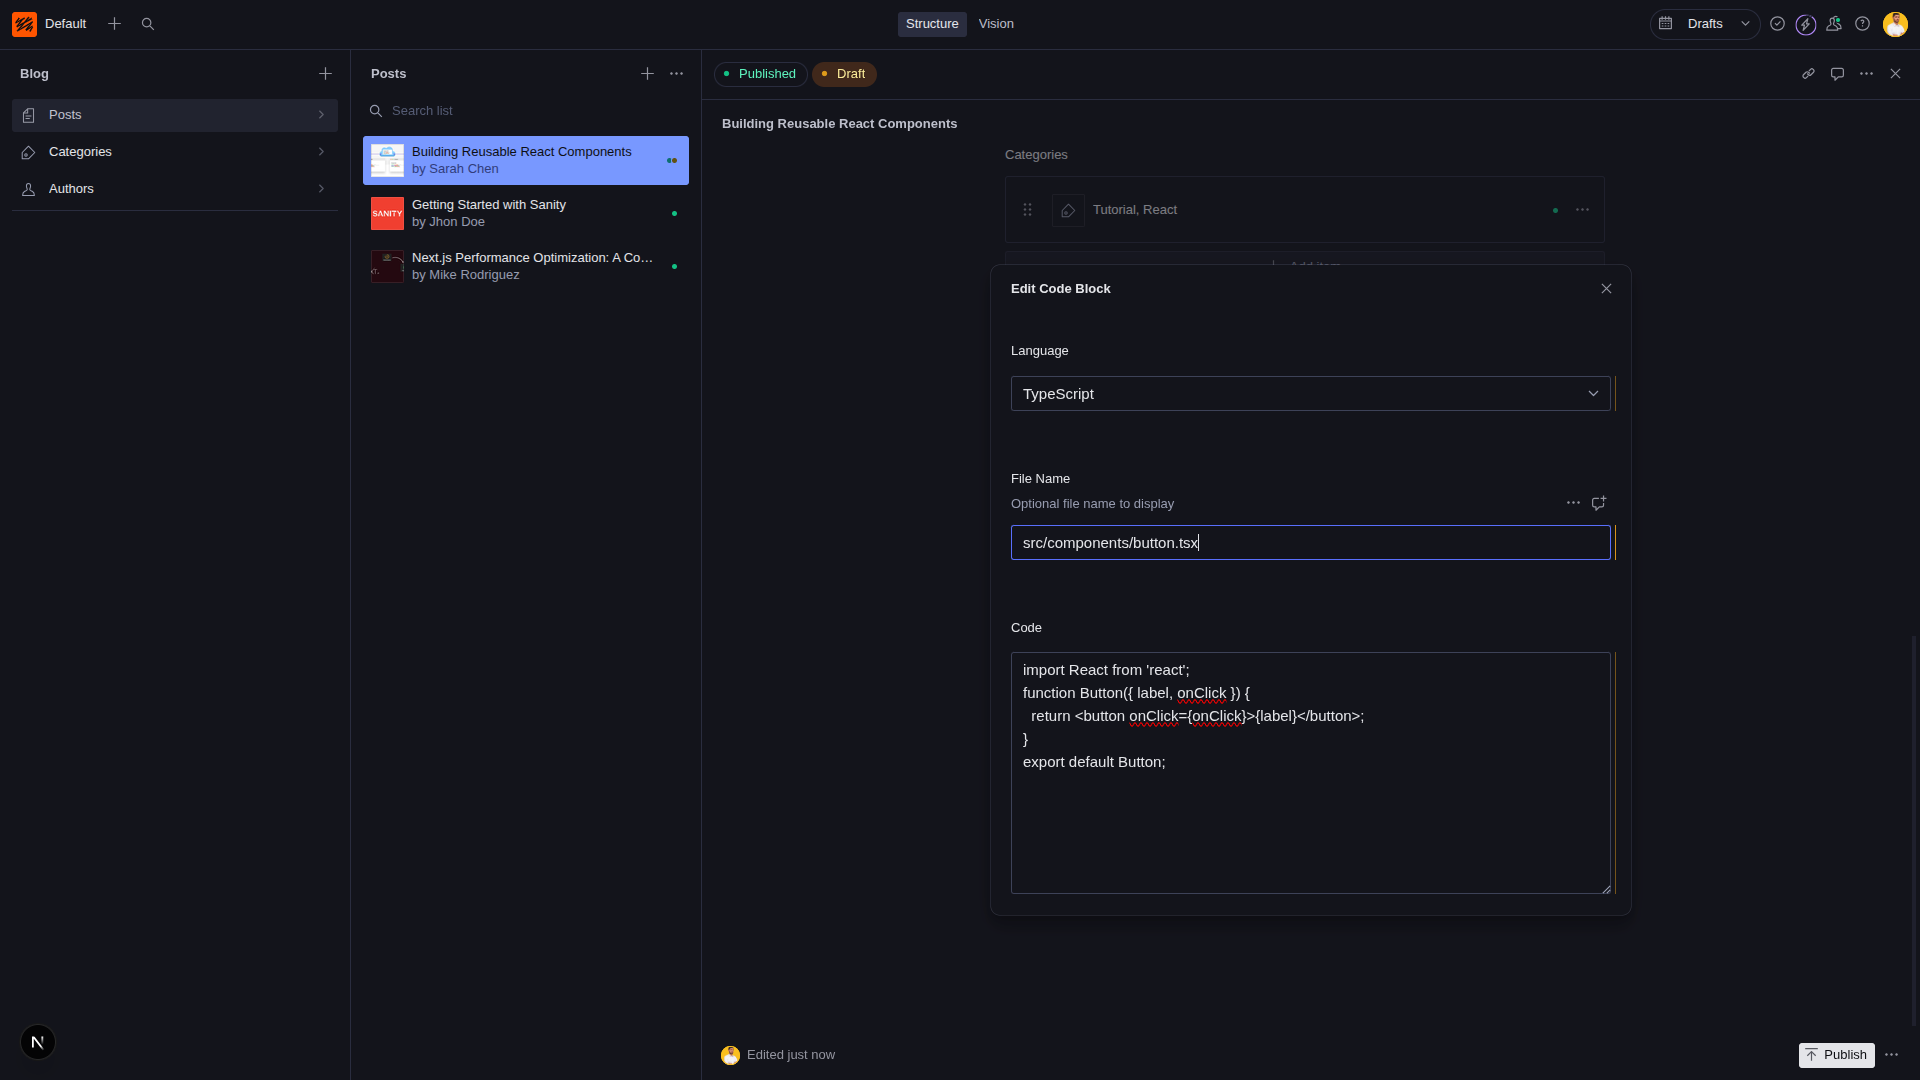The height and width of the screenshot is (1080, 1920).
Task: Select Posts in the Blog sidebar
Action: click(x=174, y=114)
